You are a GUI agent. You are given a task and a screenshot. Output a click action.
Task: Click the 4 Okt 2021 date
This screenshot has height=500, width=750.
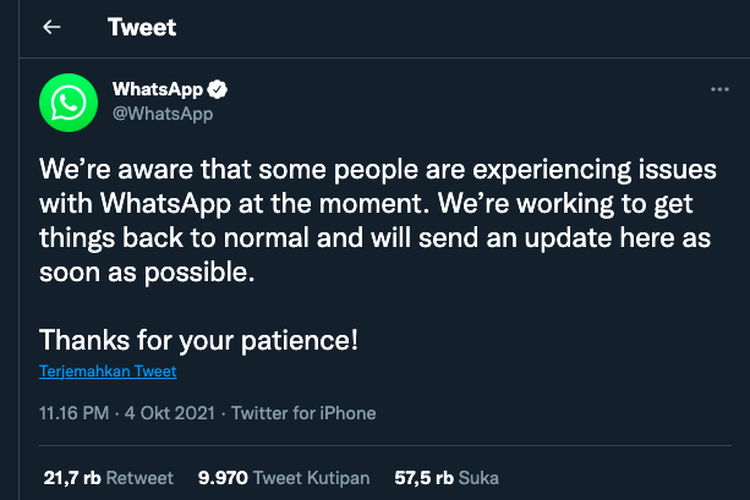tap(170, 413)
